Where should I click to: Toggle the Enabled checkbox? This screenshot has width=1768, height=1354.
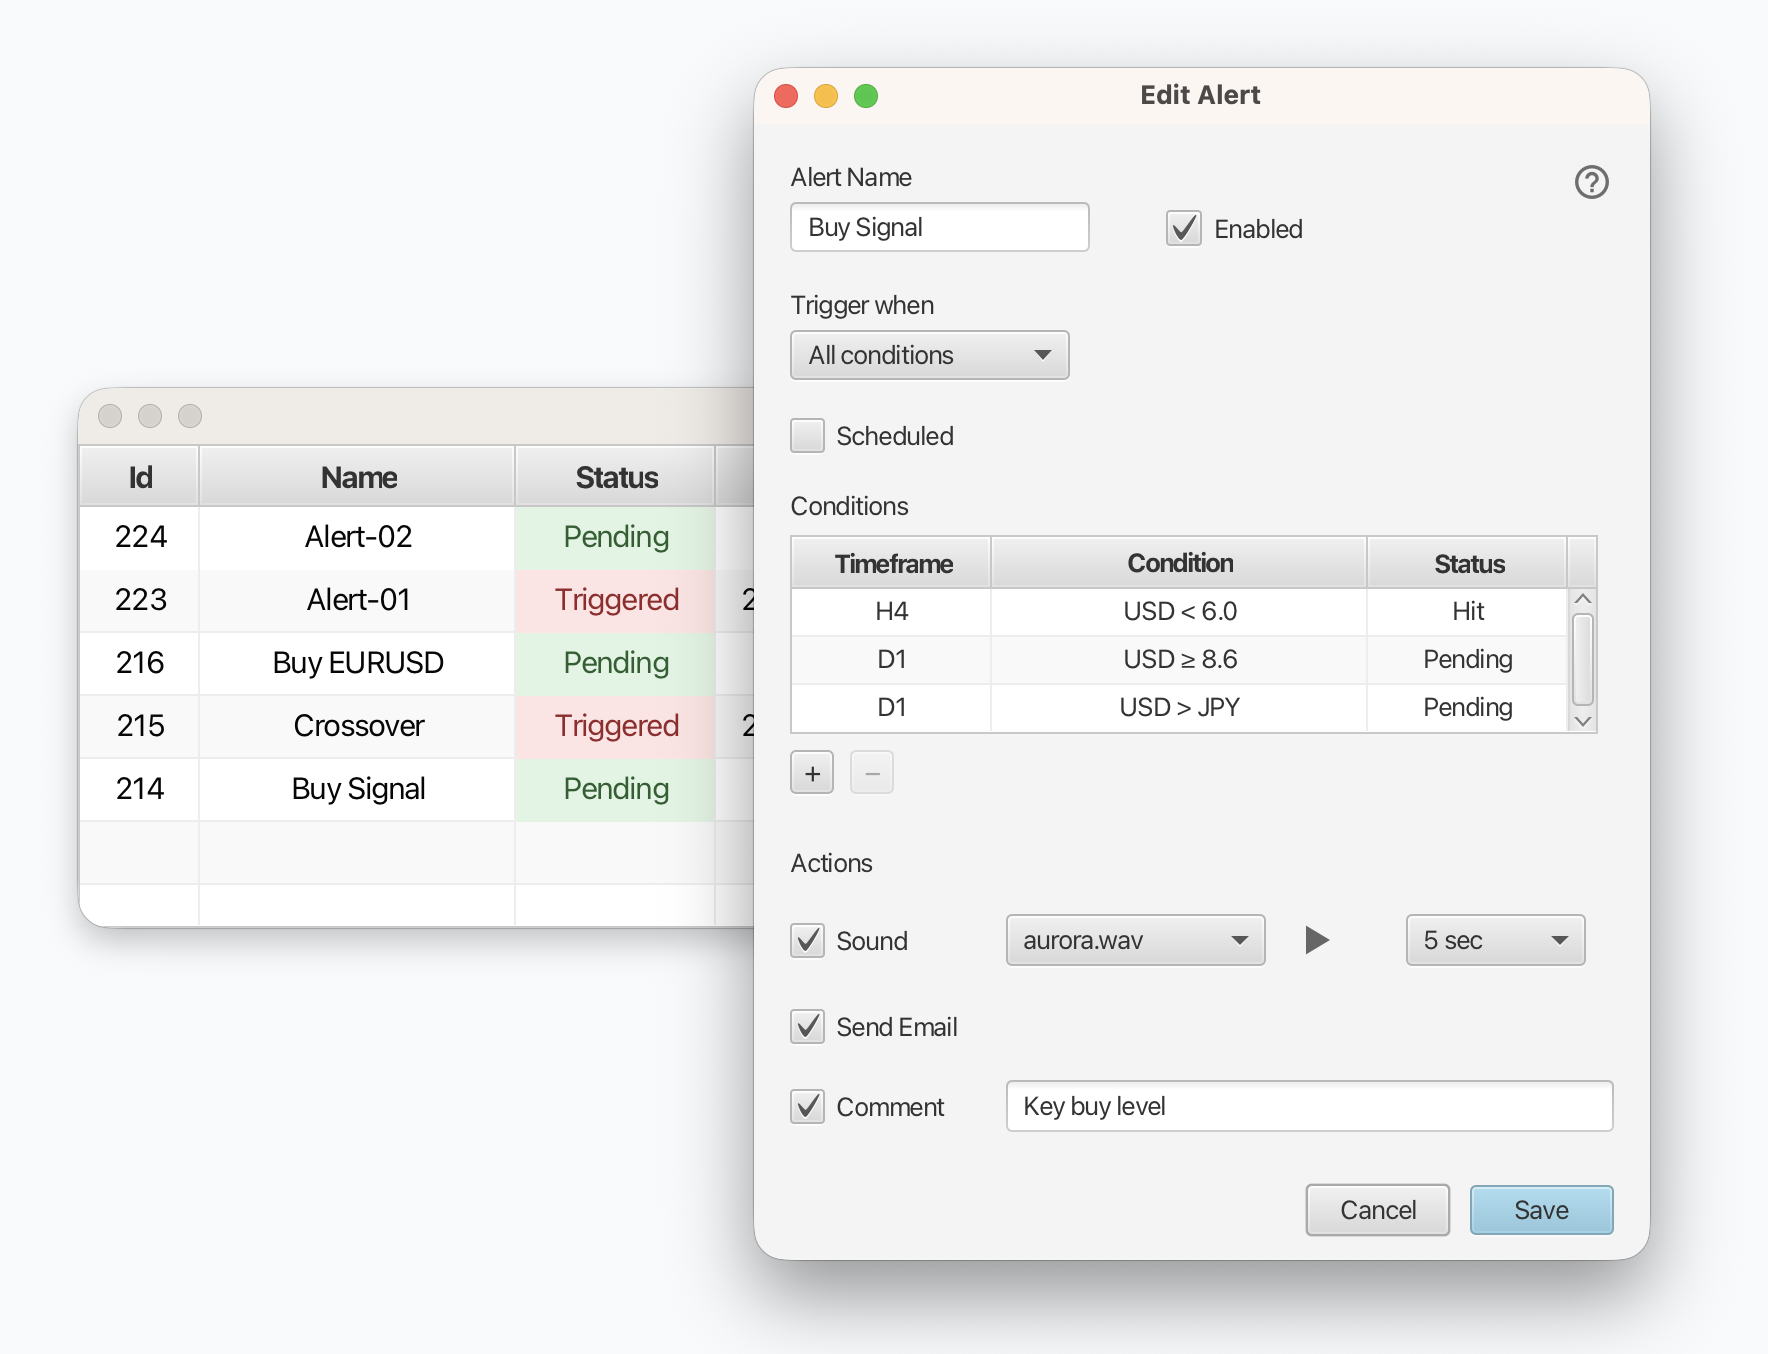pos(1184,228)
